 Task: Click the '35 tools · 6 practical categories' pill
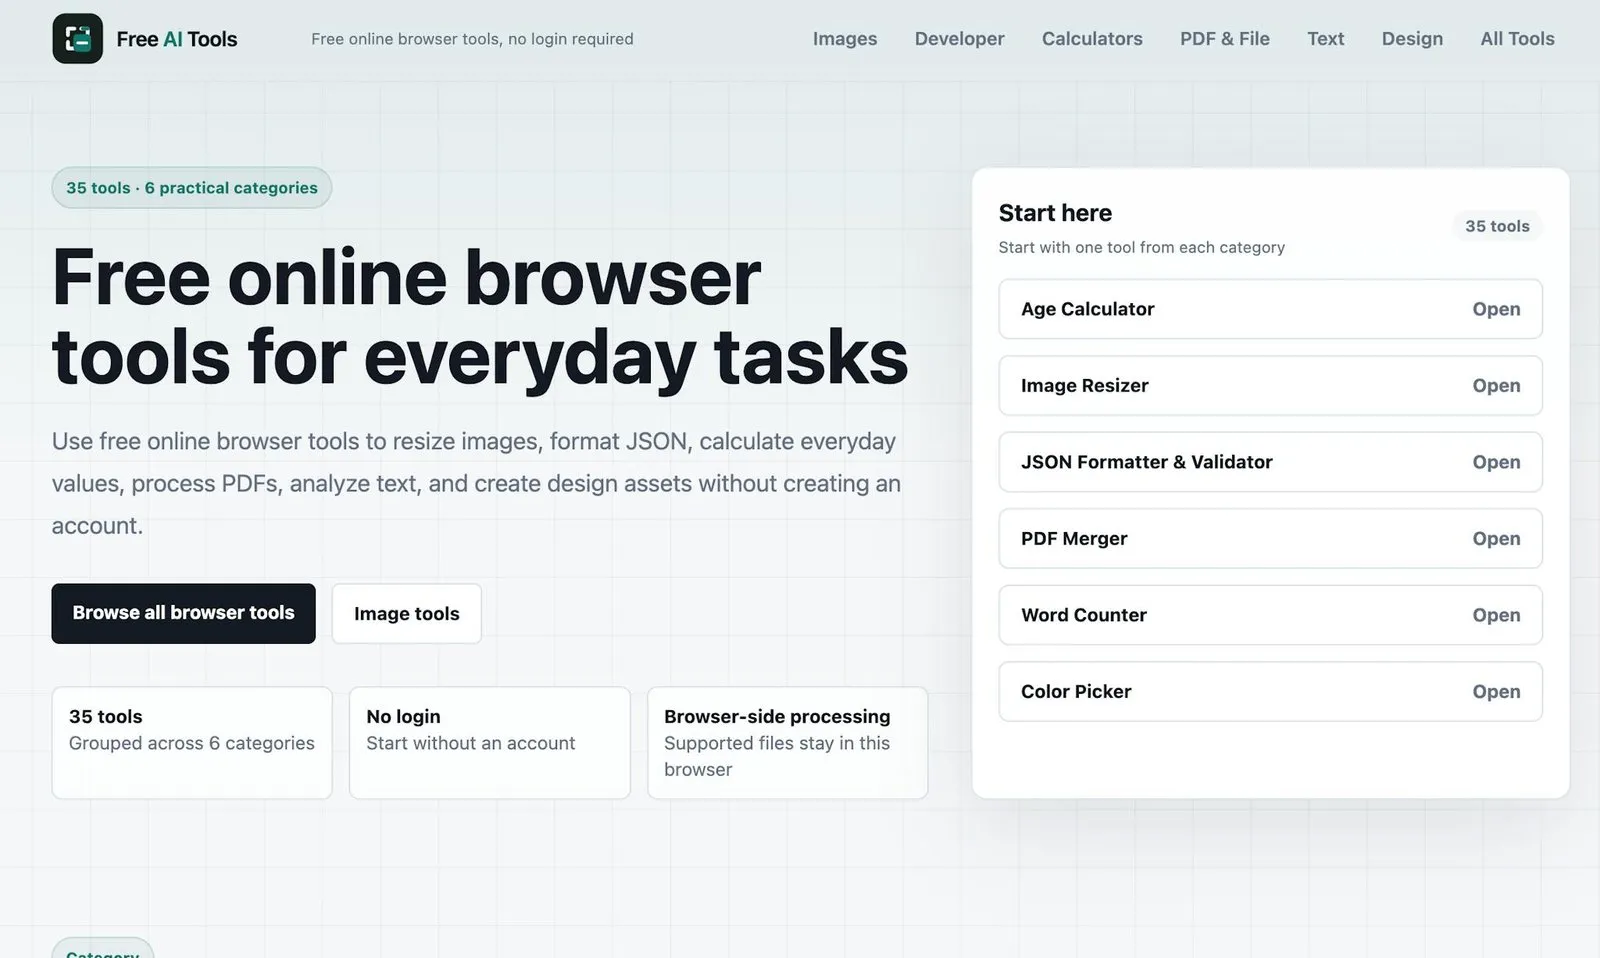click(x=192, y=188)
